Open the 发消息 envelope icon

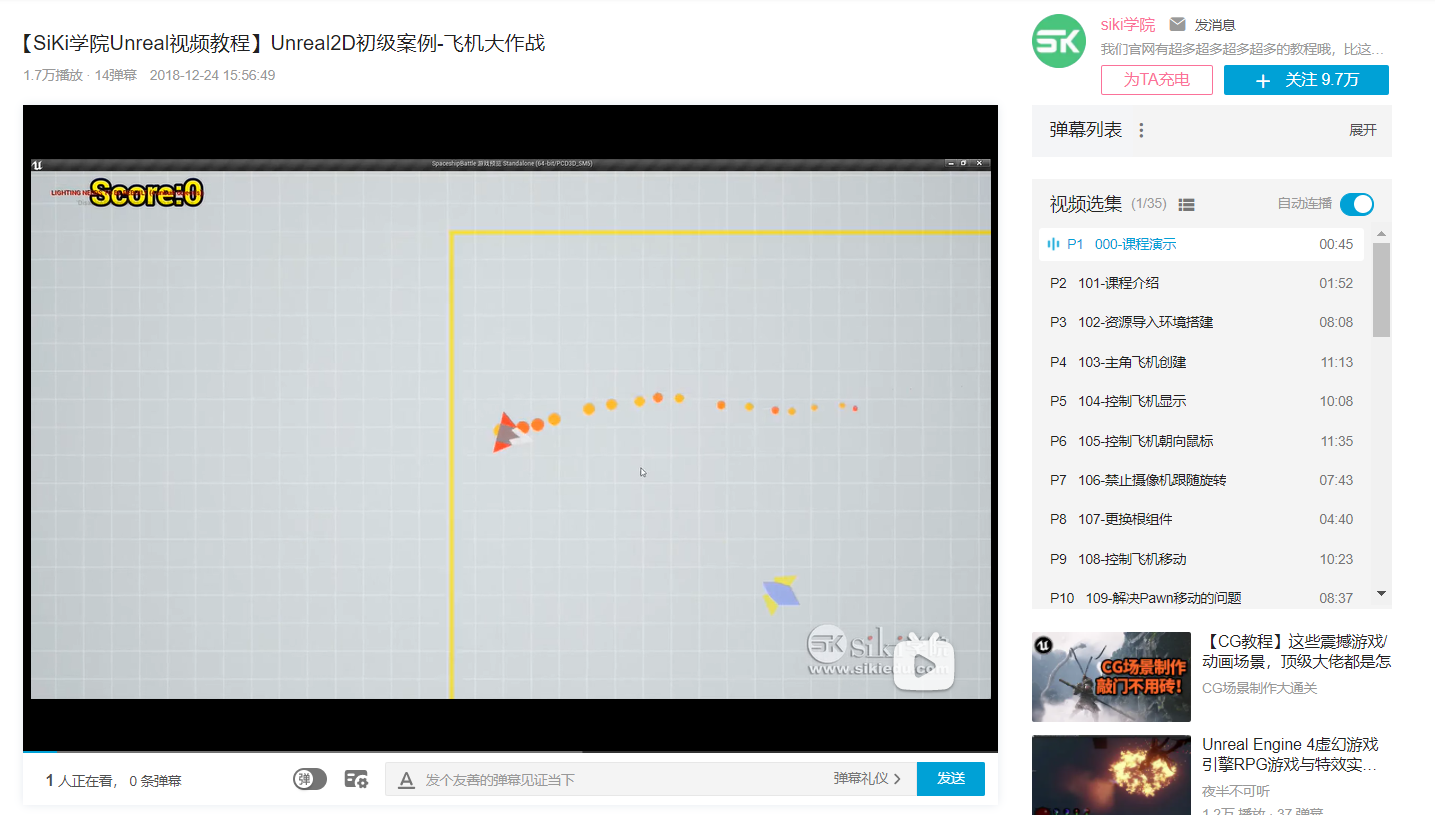1177,24
